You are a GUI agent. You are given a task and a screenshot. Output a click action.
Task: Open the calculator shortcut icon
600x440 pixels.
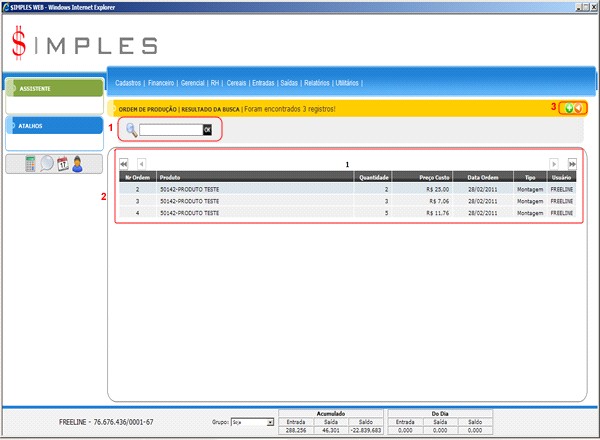click(30, 164)
